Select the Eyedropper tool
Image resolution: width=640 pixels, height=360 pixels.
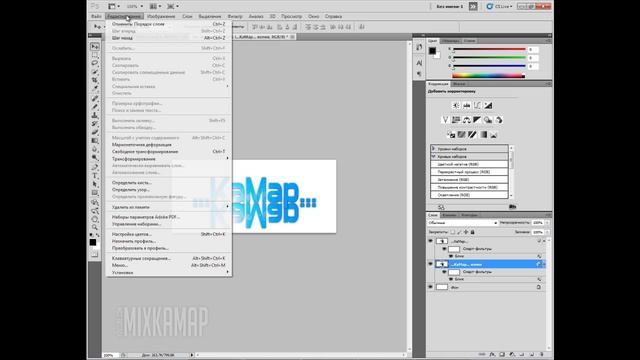(95, 88)
